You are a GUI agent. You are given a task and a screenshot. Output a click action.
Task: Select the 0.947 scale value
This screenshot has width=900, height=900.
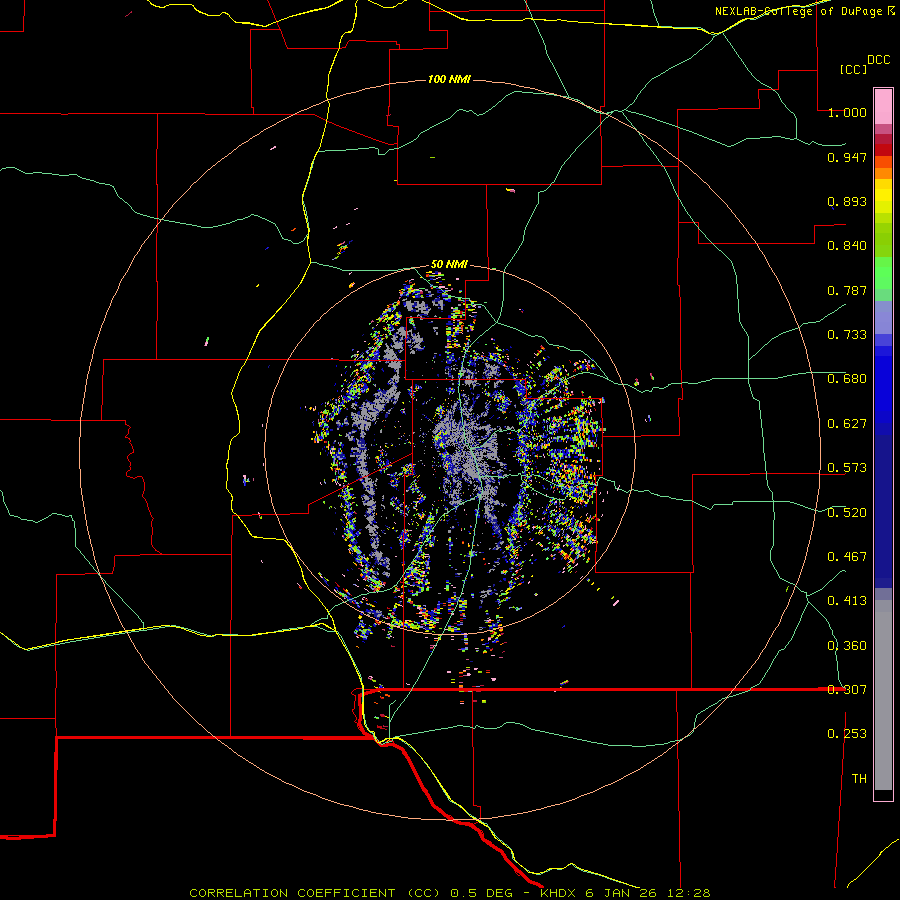click(847, 157)
